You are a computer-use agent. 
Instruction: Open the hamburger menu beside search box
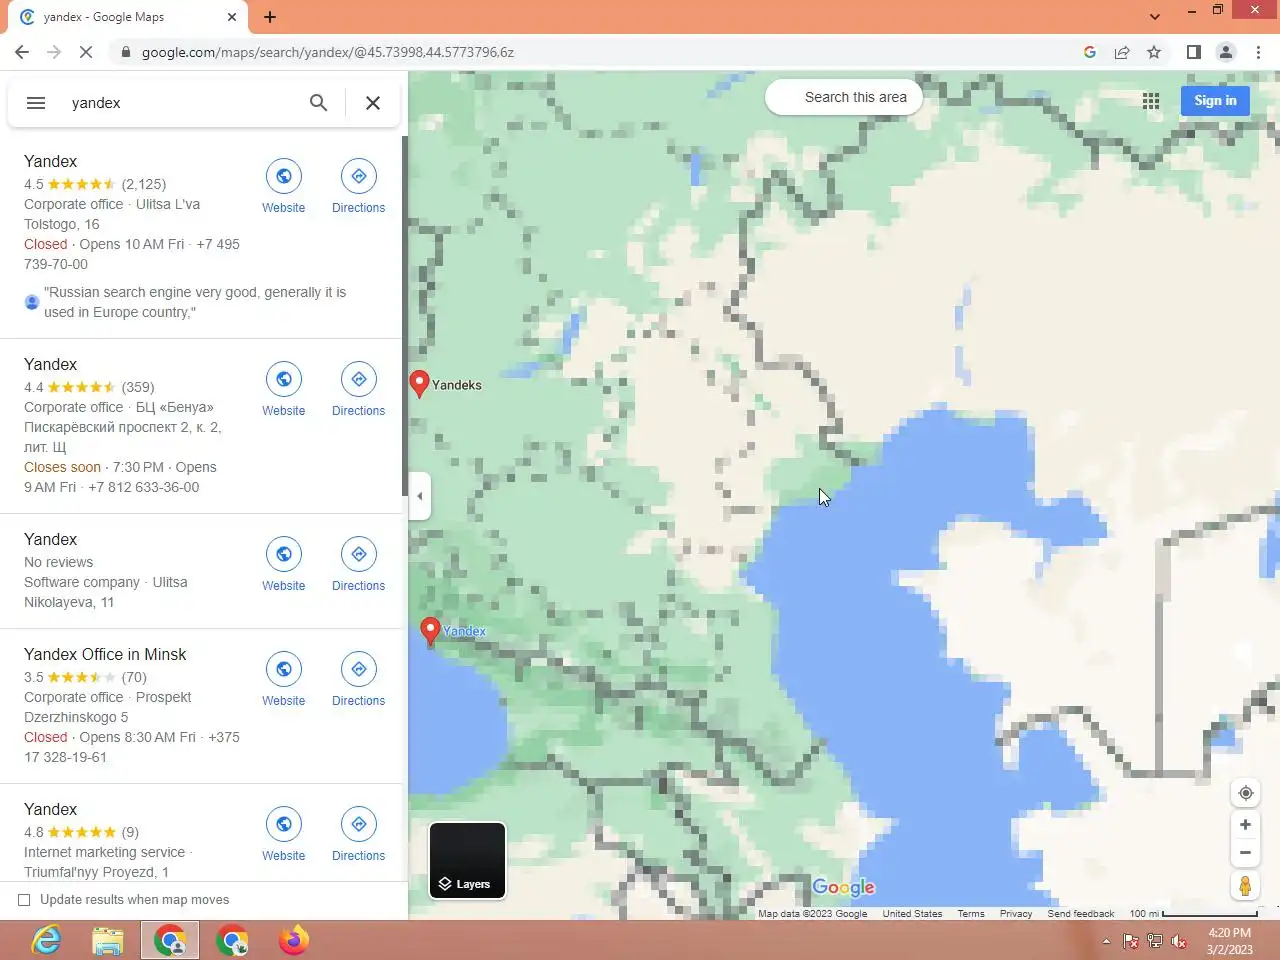[36, 103]
